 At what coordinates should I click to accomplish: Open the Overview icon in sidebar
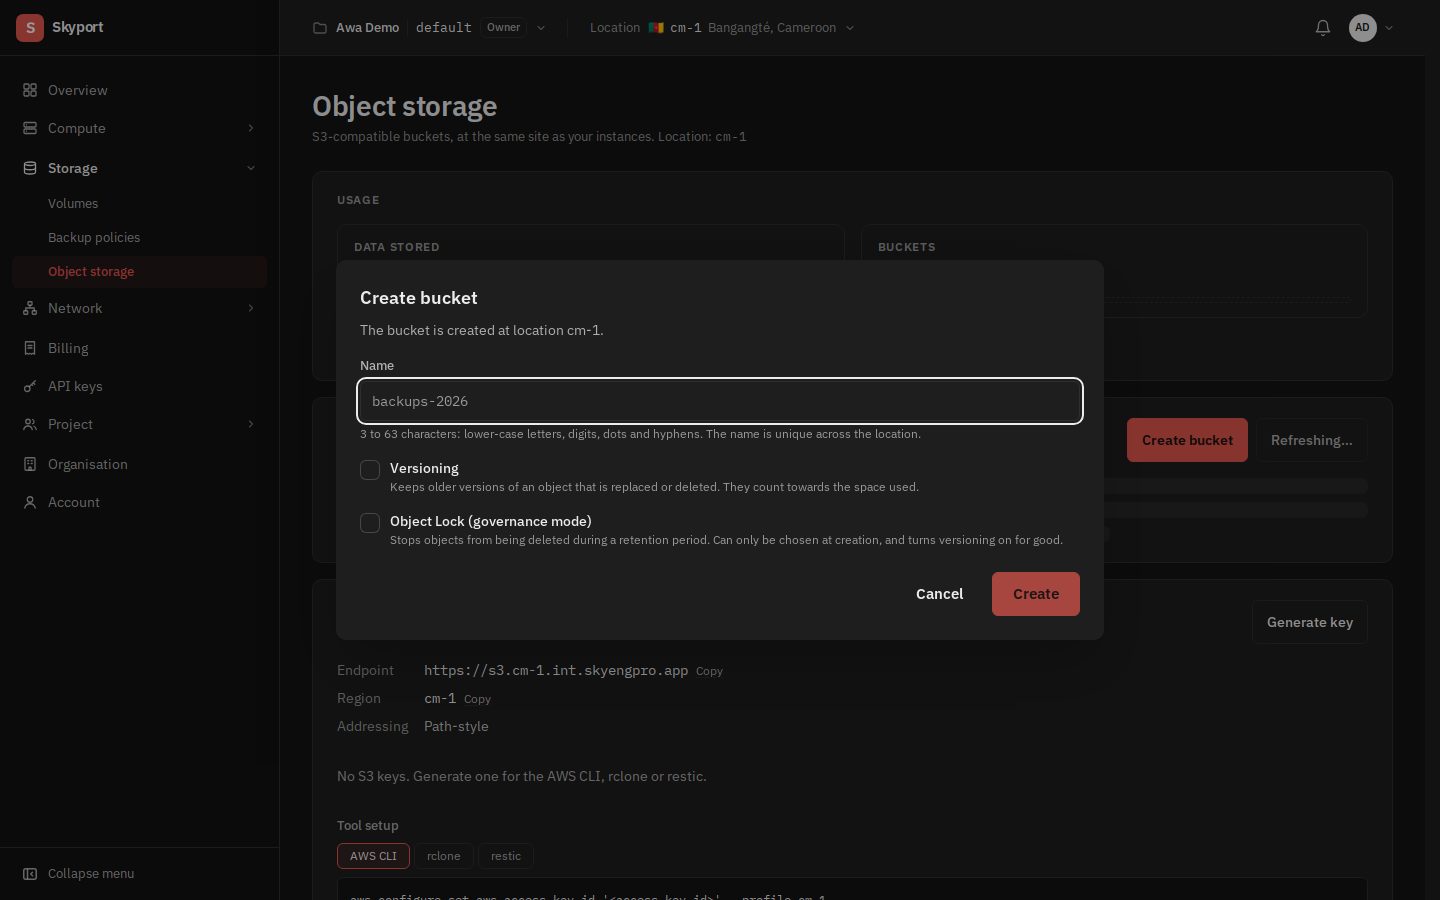tap(30, 90)
